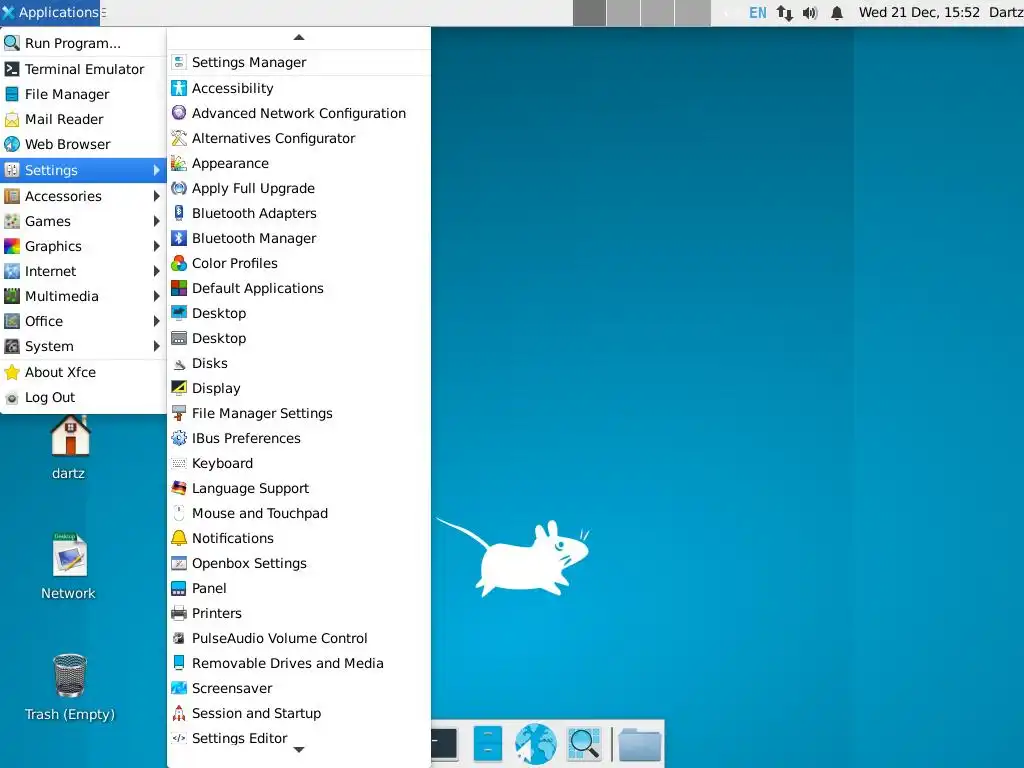This screenshot has height=768, width=1024.
Task: Expand the Internet submenu
Action: tap(83, 270)
